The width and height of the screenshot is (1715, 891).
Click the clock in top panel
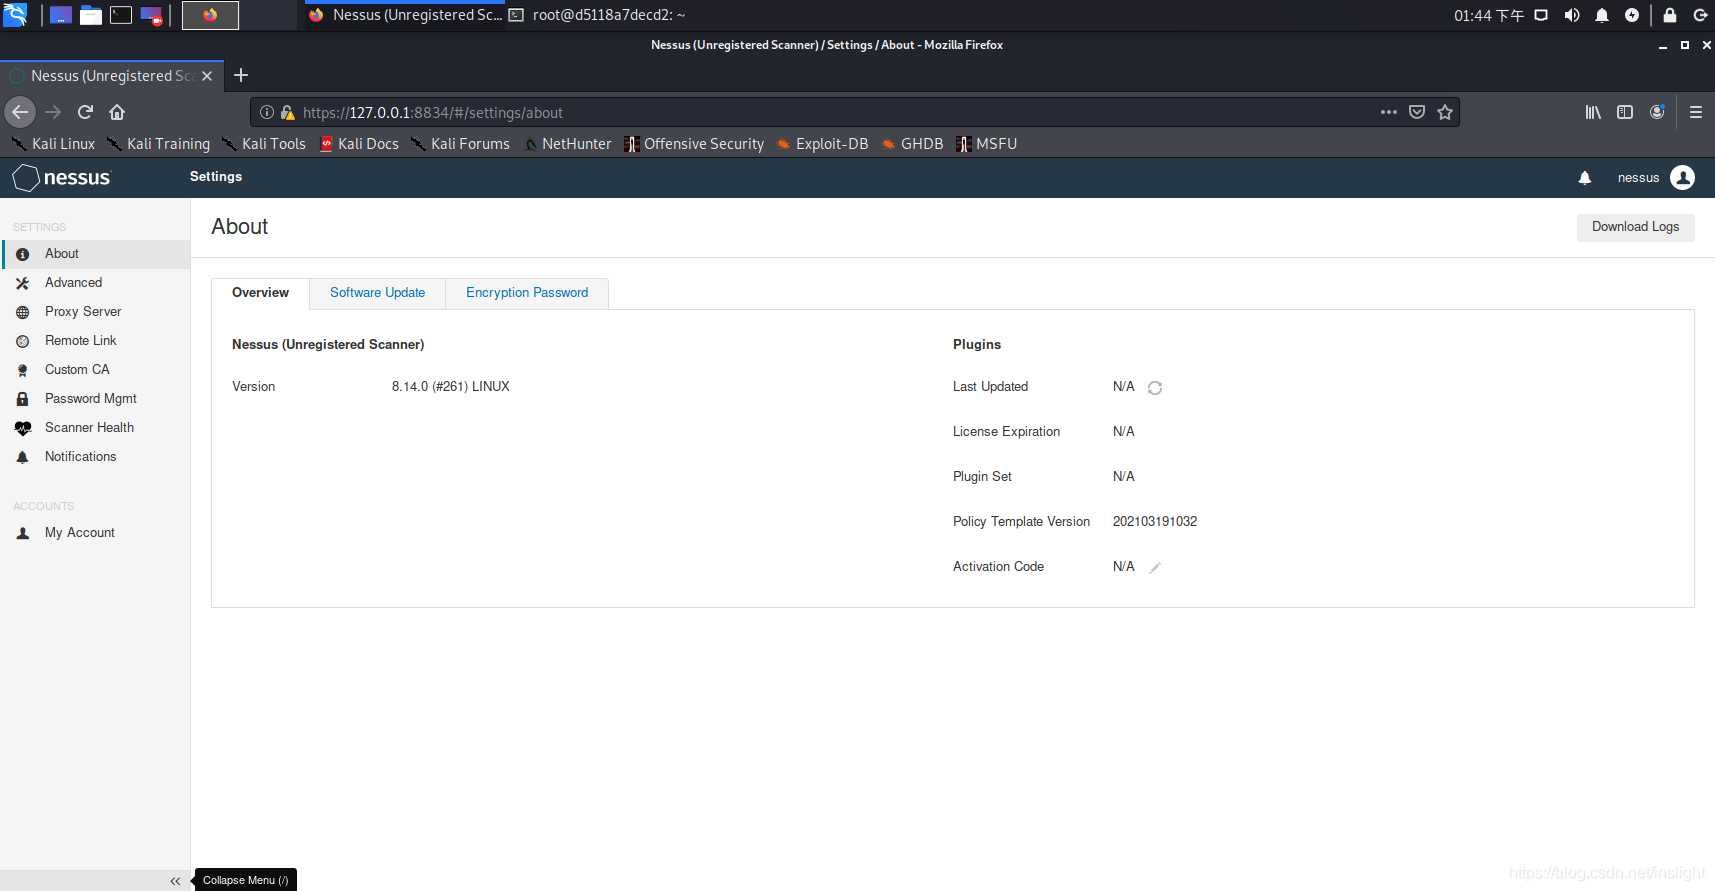pyautogui.click(x=1488, y=15)
